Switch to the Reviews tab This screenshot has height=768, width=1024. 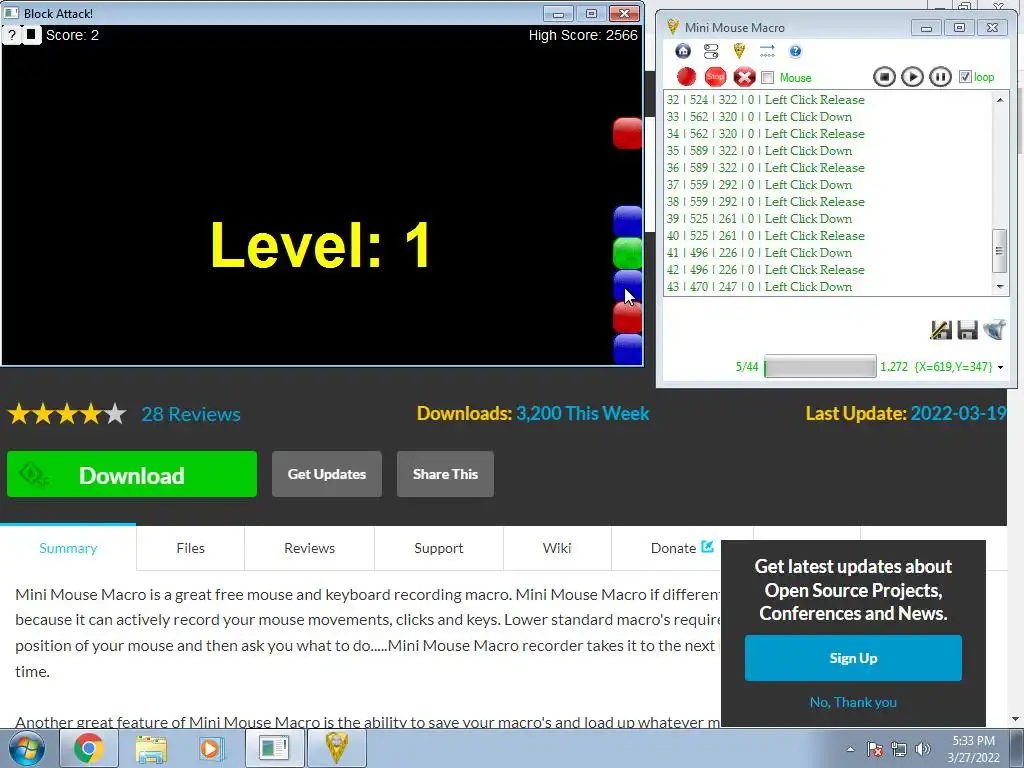(310, 549)
